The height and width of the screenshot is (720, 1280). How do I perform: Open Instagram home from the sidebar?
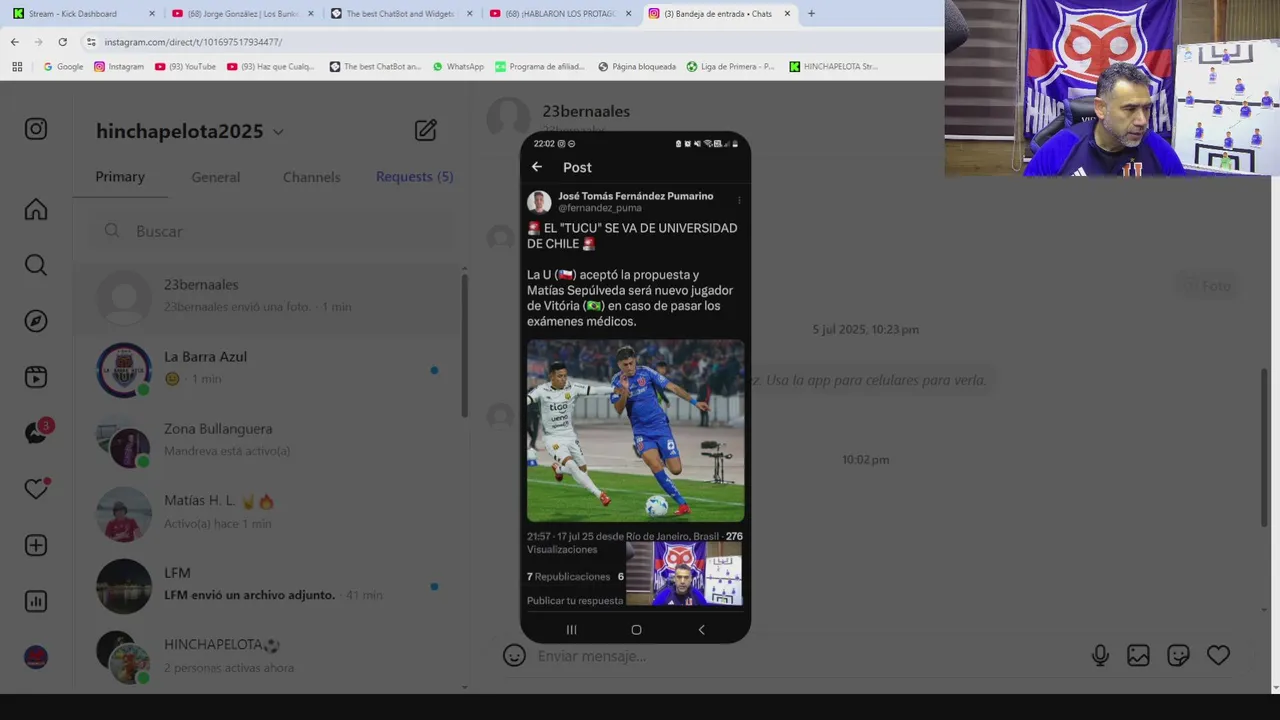(36, 209)
